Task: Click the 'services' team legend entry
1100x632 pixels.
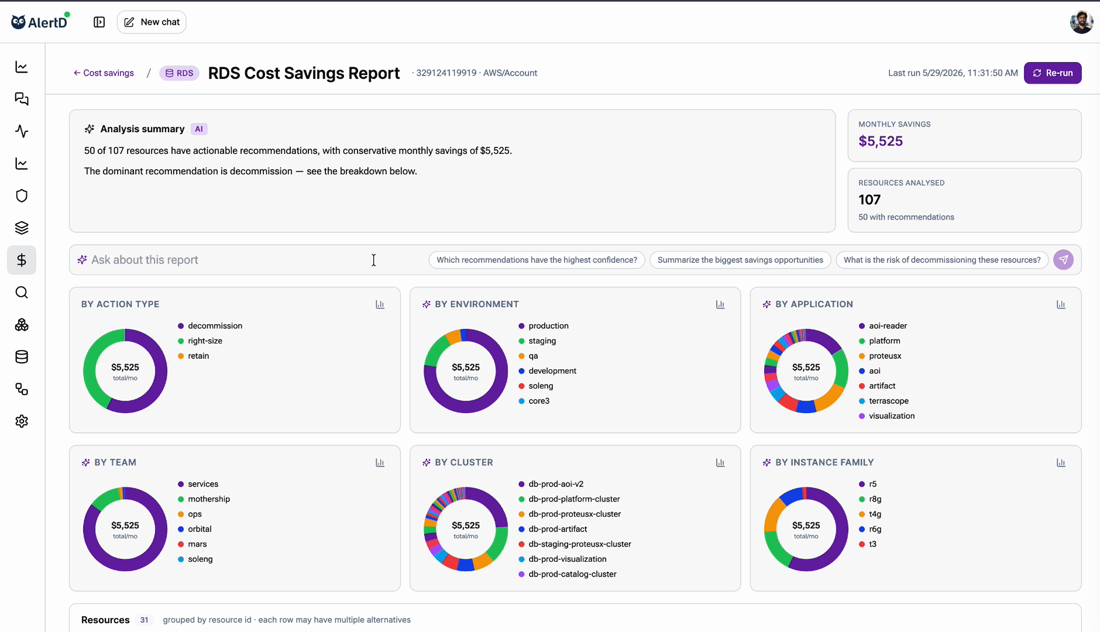Action: (x=198, y=484)
